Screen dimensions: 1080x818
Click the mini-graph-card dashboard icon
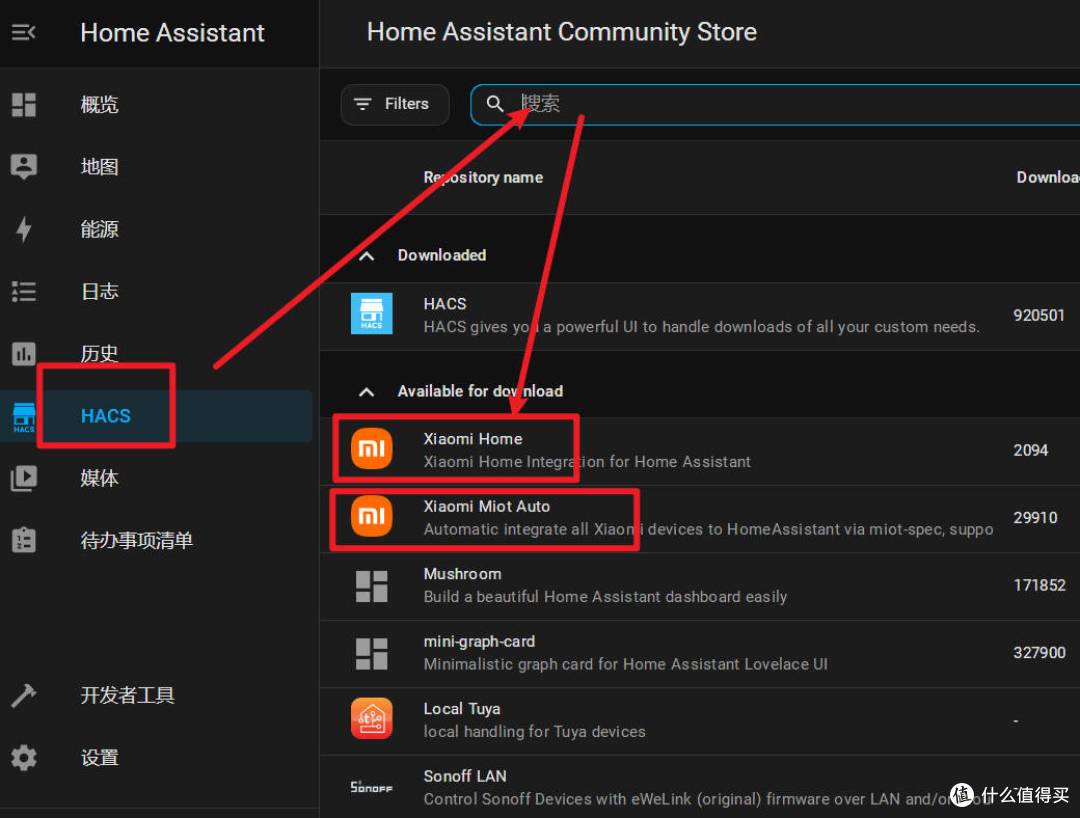point(372,653)
